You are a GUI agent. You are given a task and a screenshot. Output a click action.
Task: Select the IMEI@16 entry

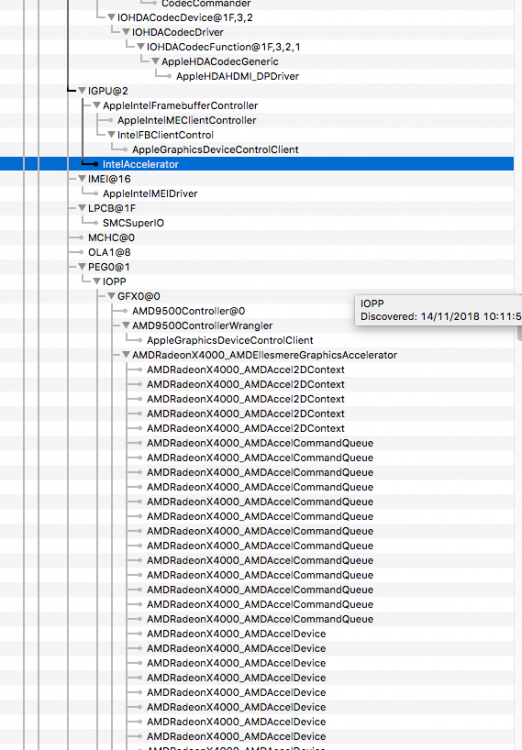click(x=109, y=179)
